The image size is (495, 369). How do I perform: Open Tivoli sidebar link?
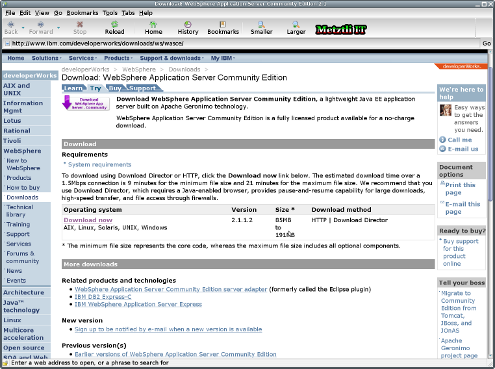pos(12,141)
